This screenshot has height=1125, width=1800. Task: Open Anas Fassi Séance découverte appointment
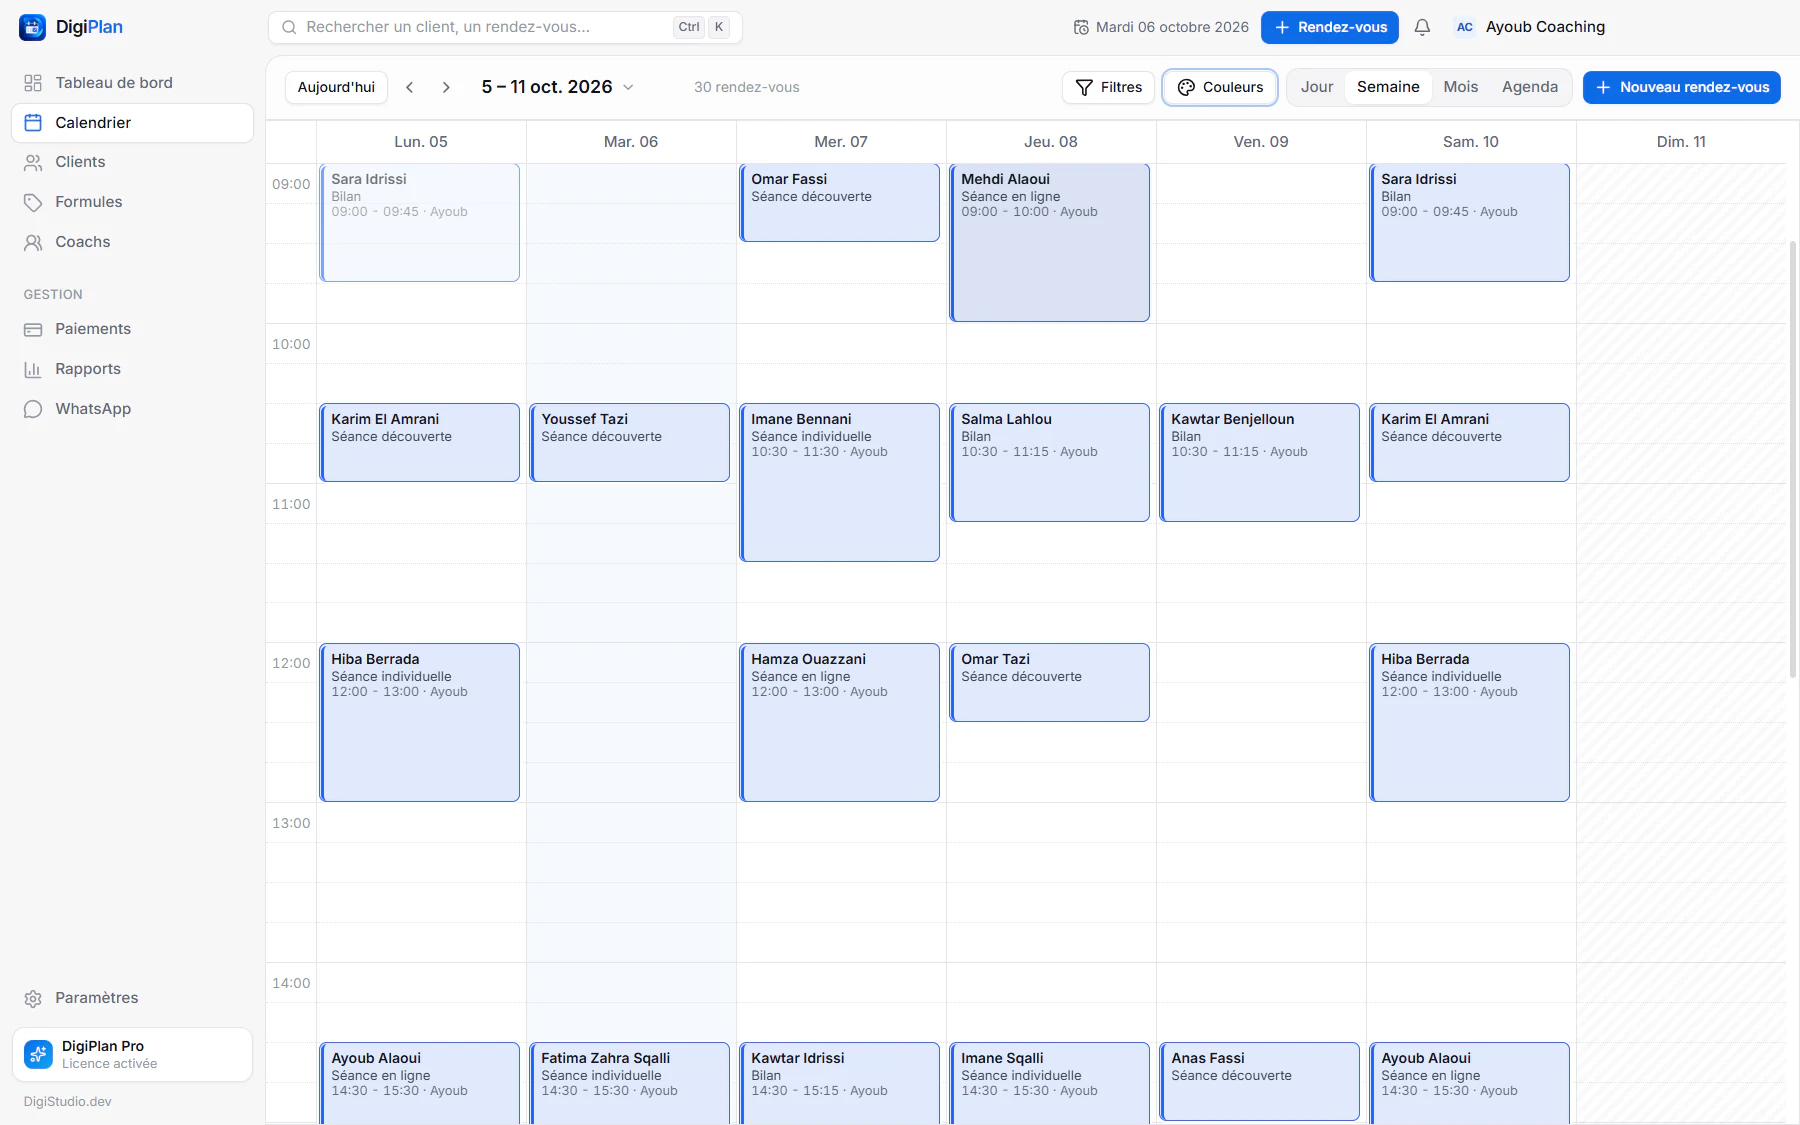(x=1260, y=1081)
